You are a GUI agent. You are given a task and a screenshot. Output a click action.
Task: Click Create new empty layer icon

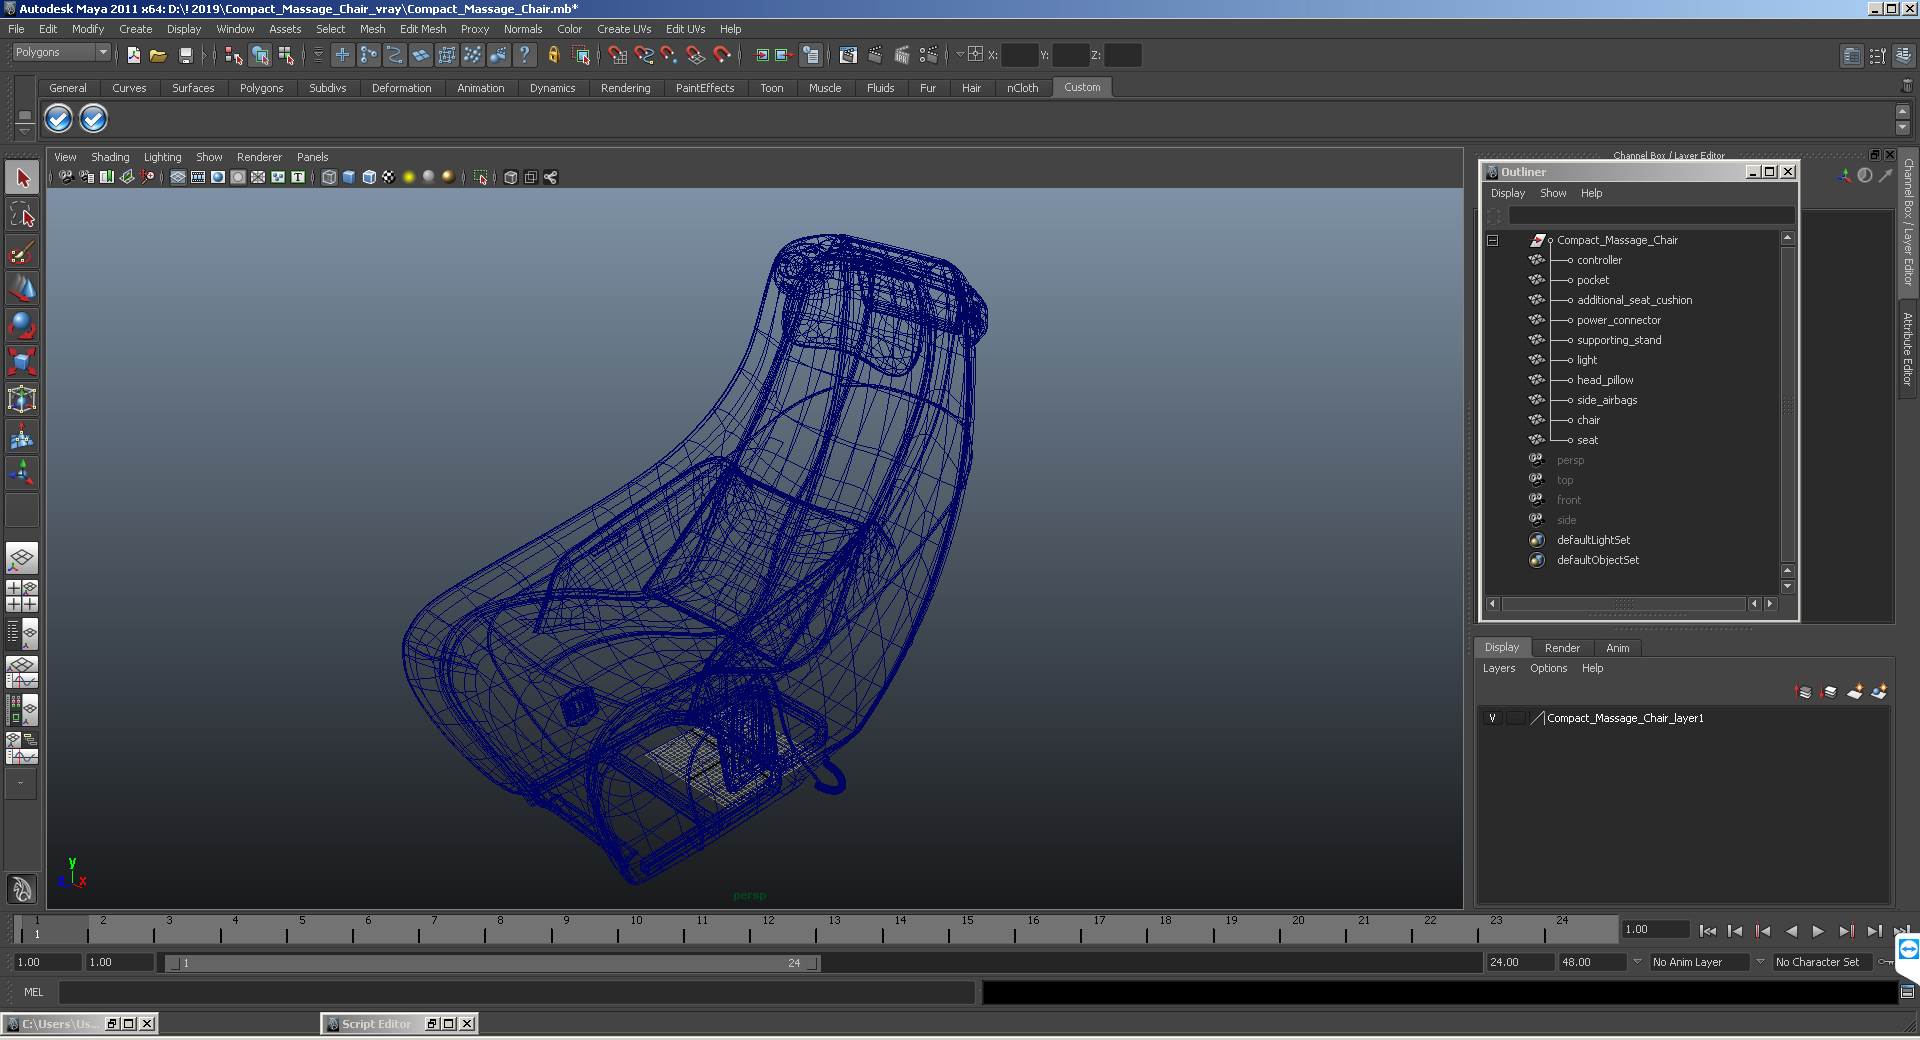coord(1855,692)
